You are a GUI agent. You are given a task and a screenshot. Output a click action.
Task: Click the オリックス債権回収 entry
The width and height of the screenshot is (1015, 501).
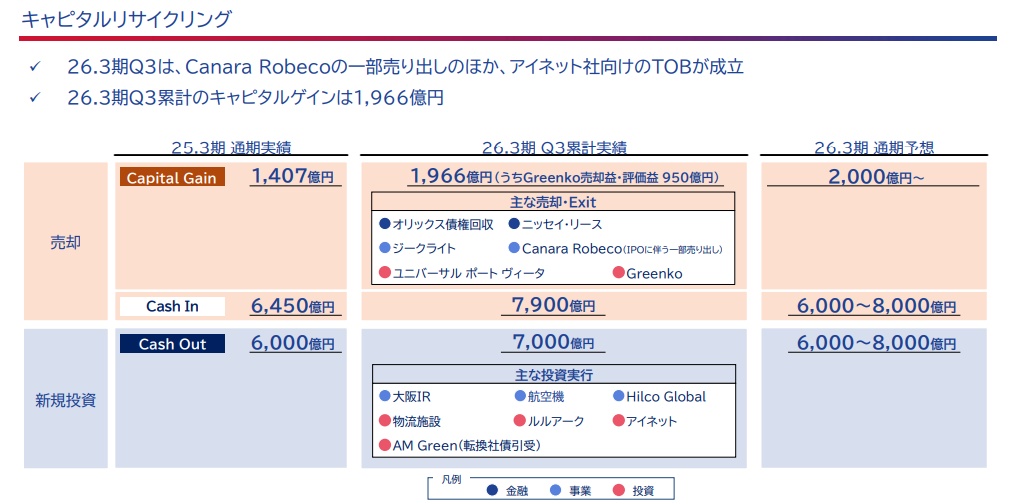coord(443,225)
